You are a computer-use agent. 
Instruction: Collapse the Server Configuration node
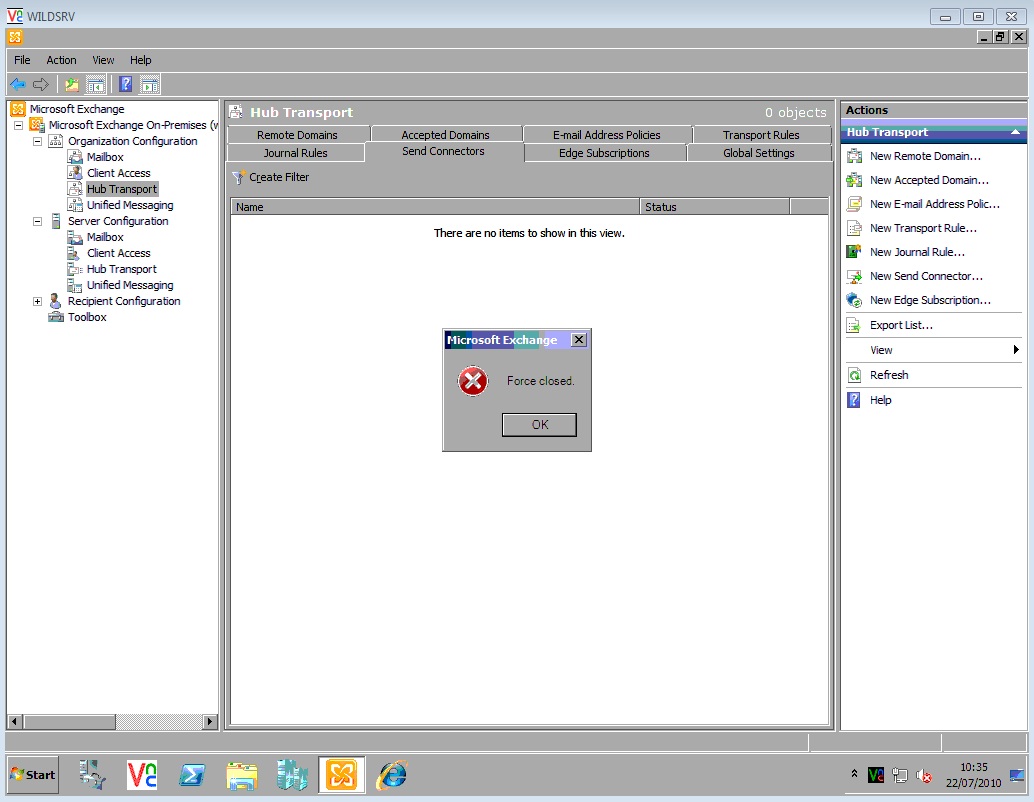[38, 222]
